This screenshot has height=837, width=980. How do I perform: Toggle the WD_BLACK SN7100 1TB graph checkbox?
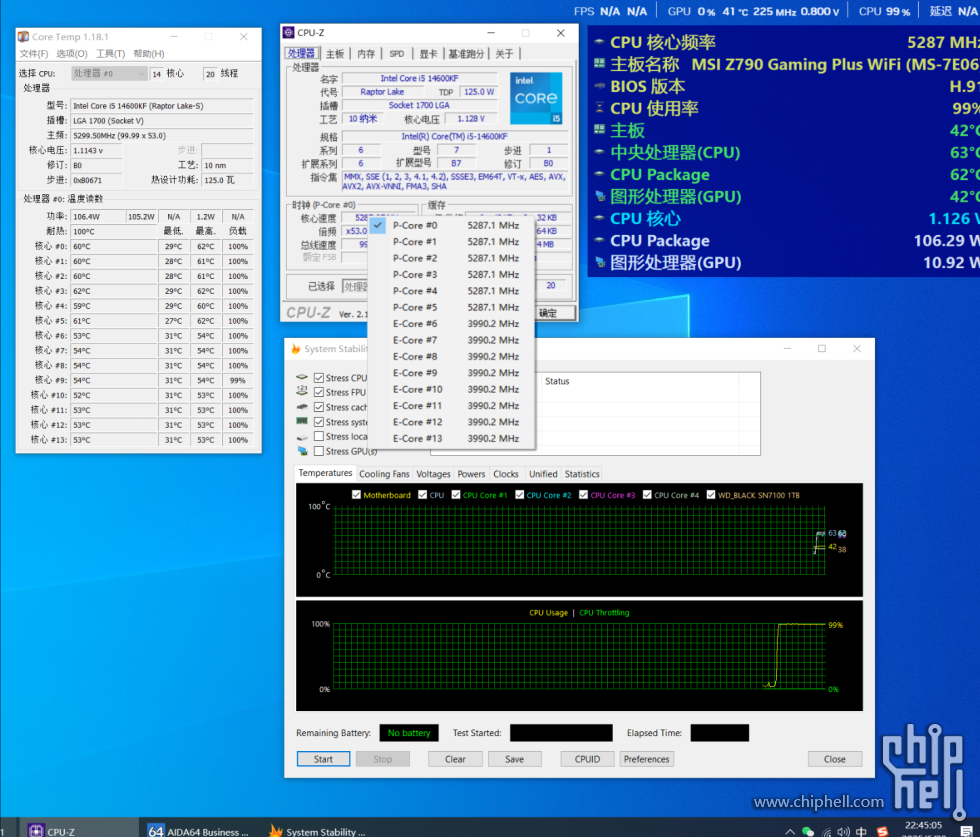[711, 494]
